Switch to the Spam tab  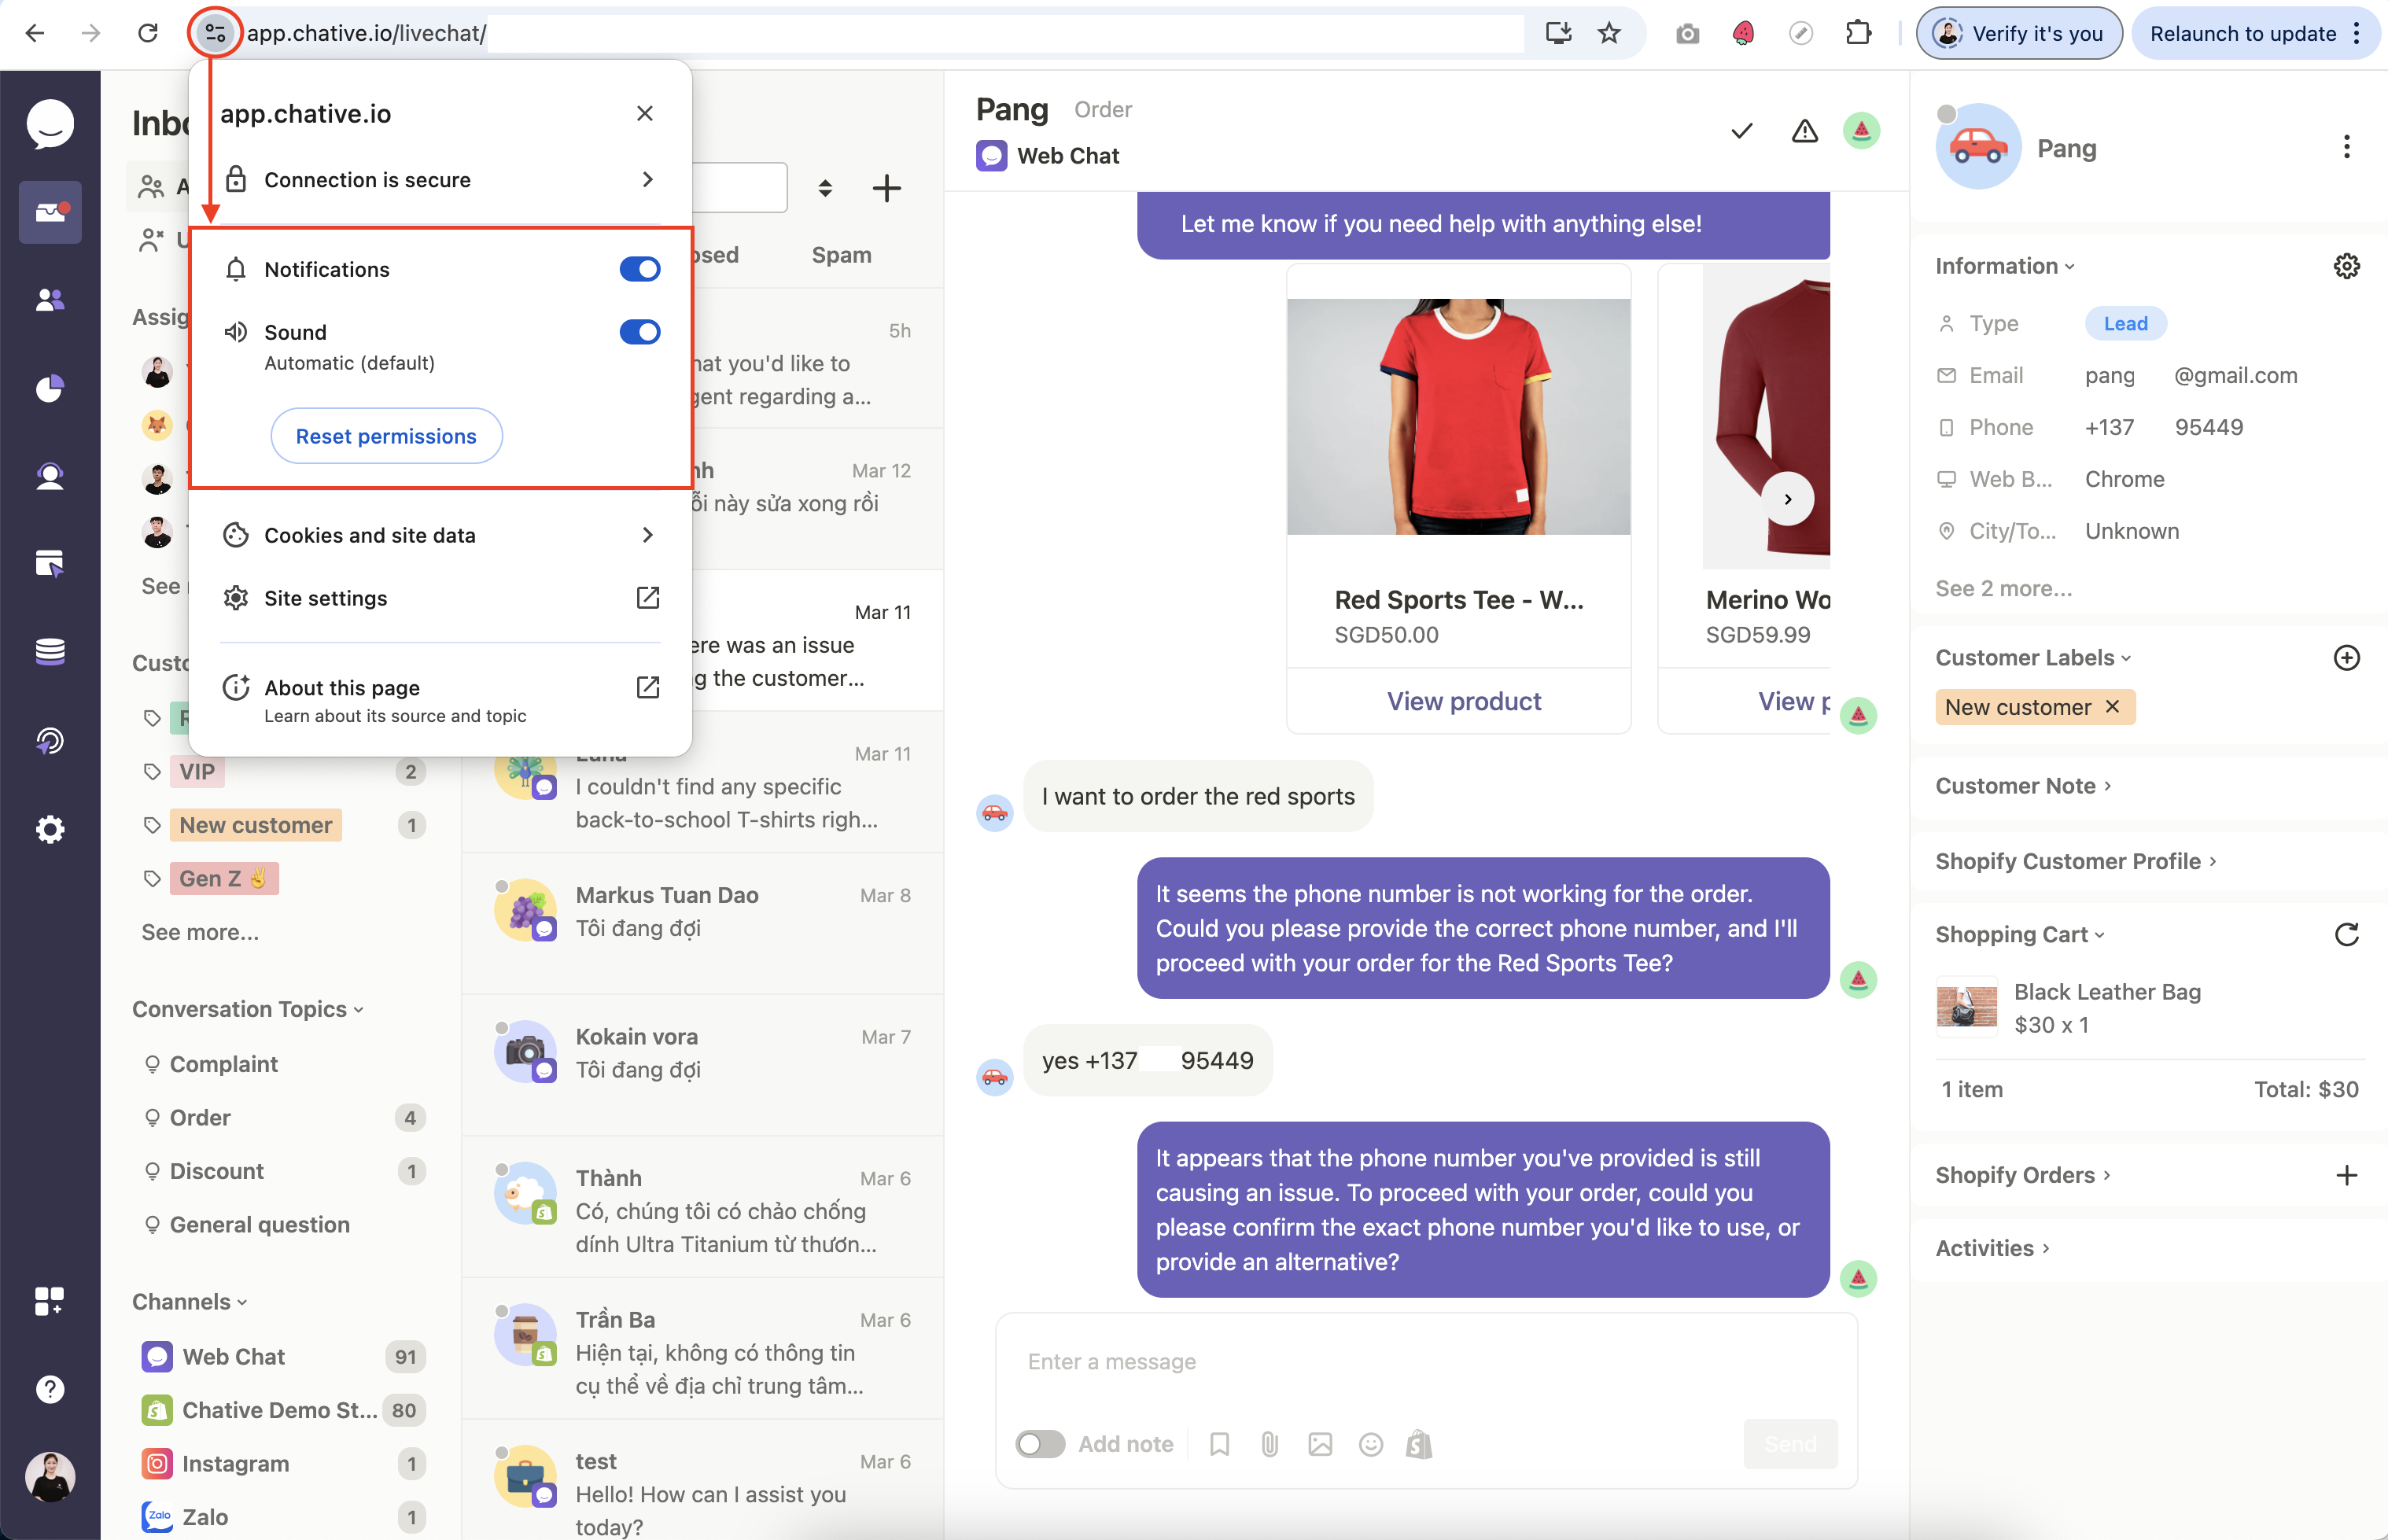click(x=841, y=255)
